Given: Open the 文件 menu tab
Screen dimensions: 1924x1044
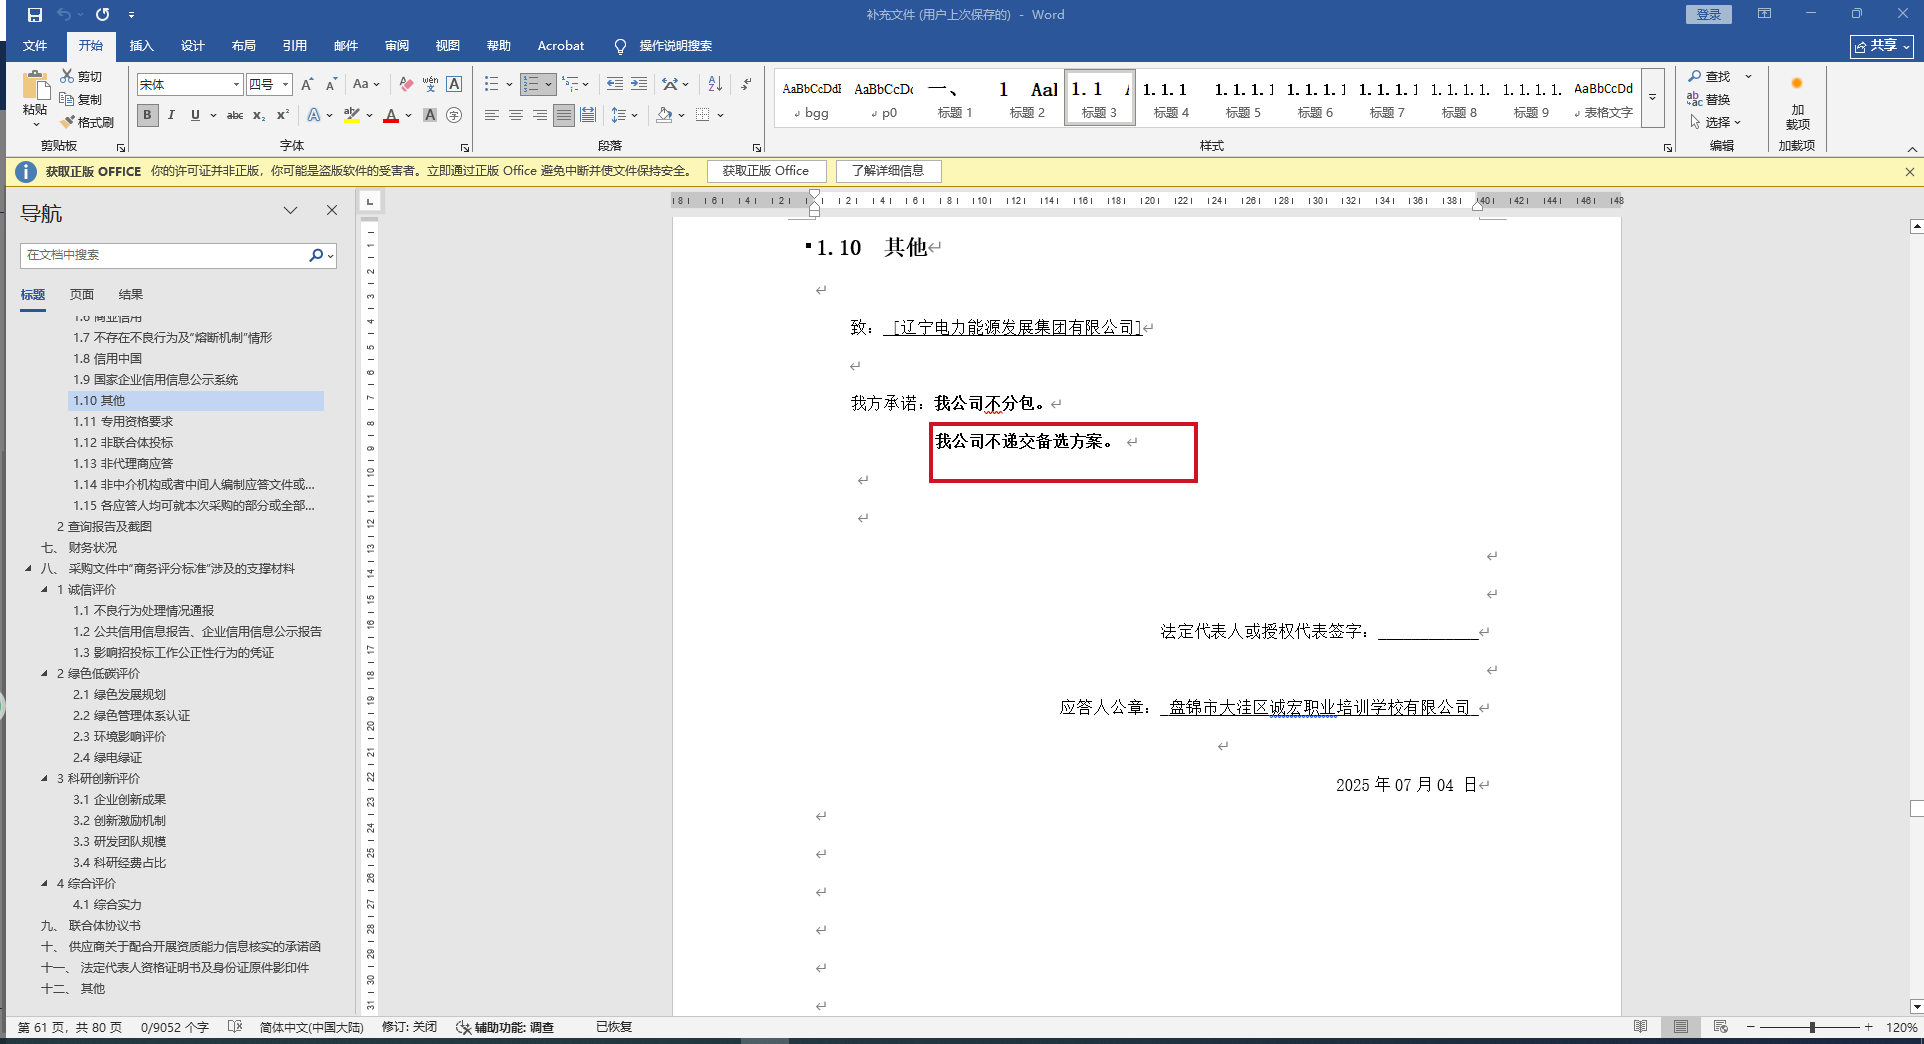Looking at the screenshot, I should (35, 46).
